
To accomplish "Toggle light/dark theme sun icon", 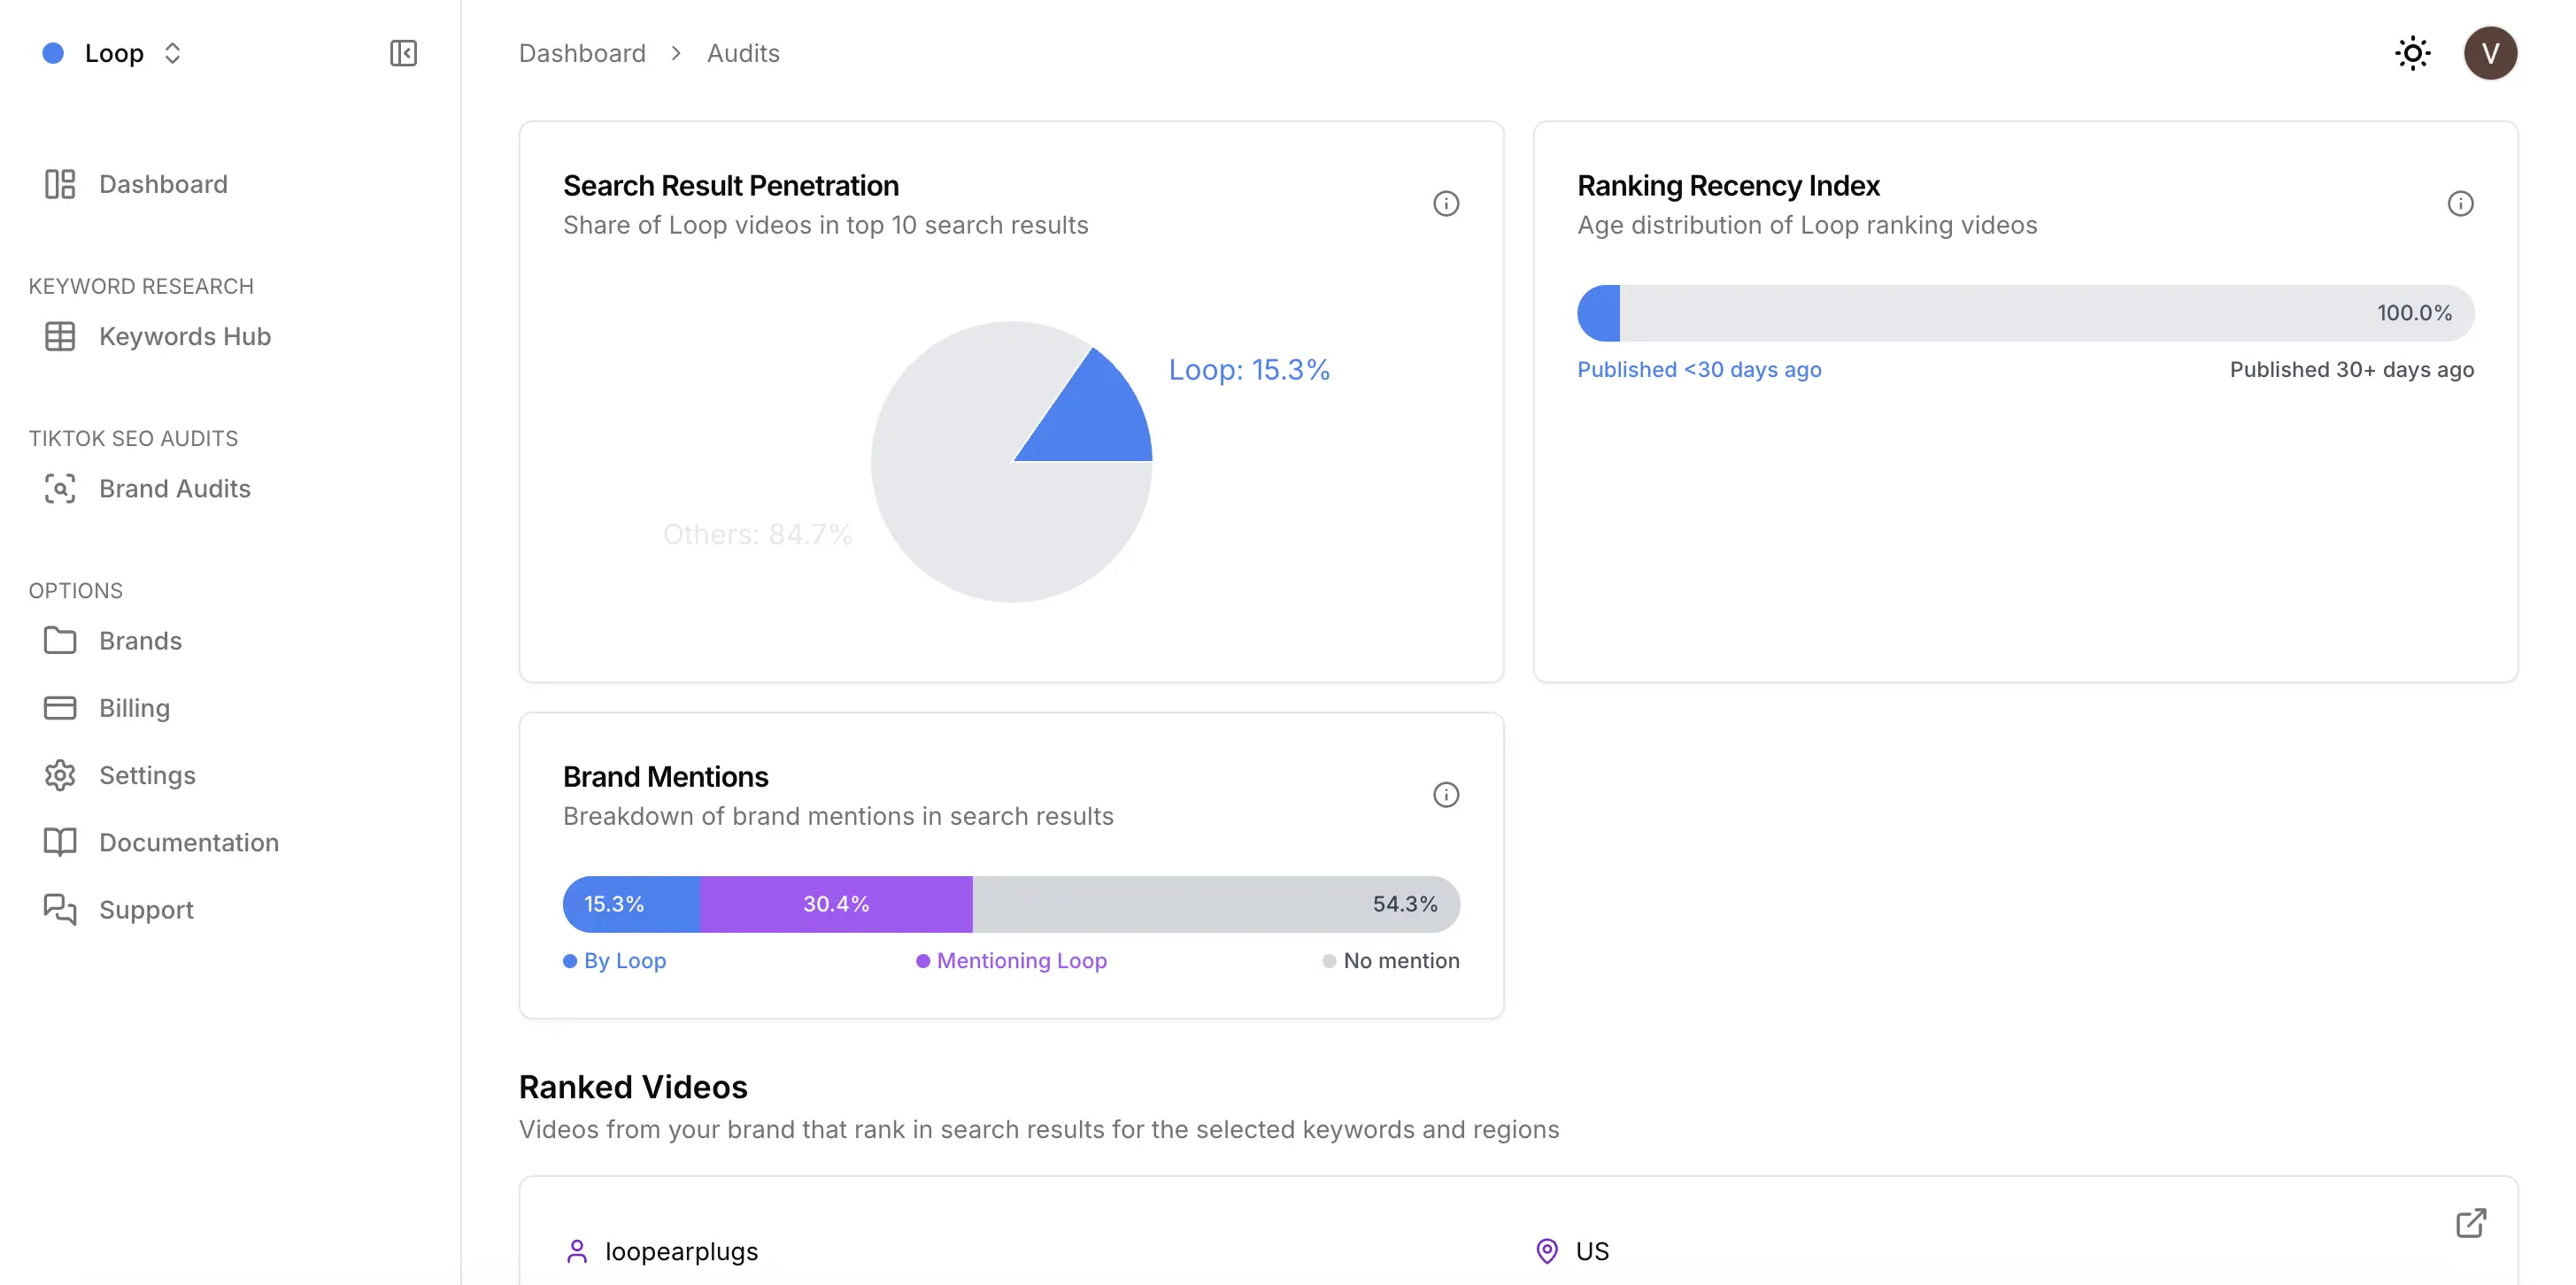I will [2412, 53].
